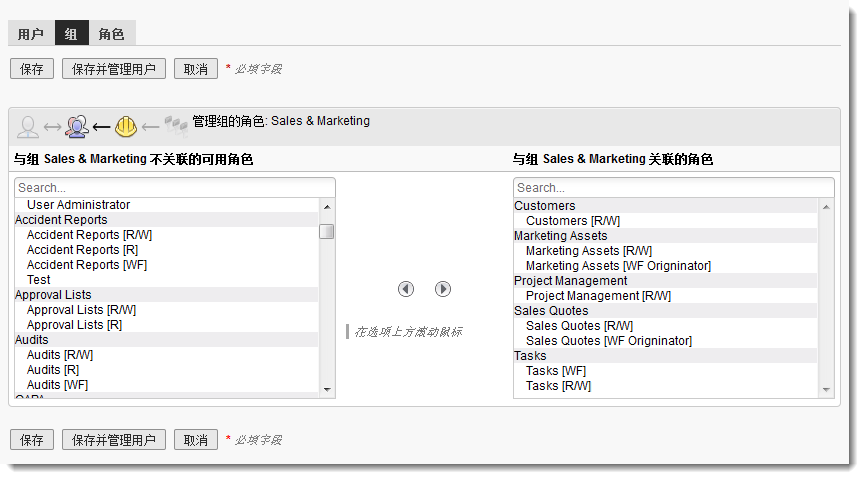Select the Audits group header
Screen dimensions: 864x479
(x=166, y=340)
